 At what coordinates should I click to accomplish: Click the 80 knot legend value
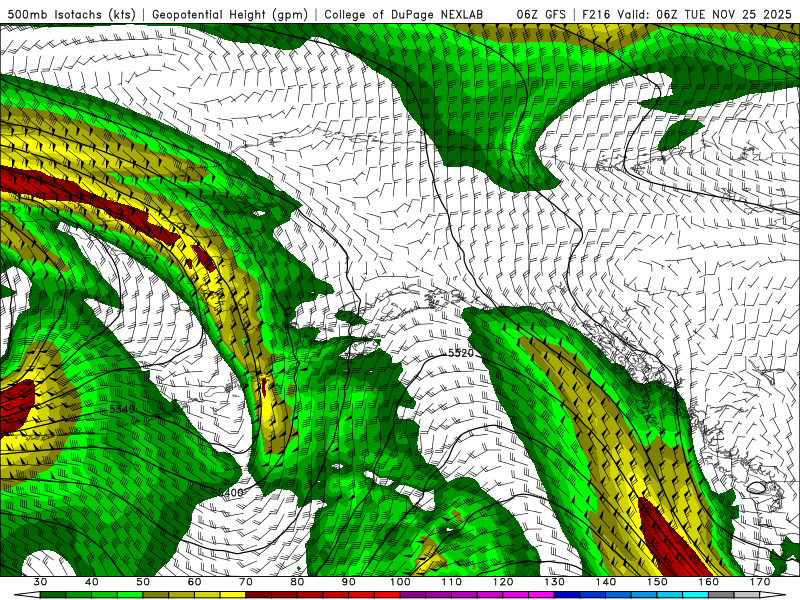pyautogui.click(x=297, y=582)
